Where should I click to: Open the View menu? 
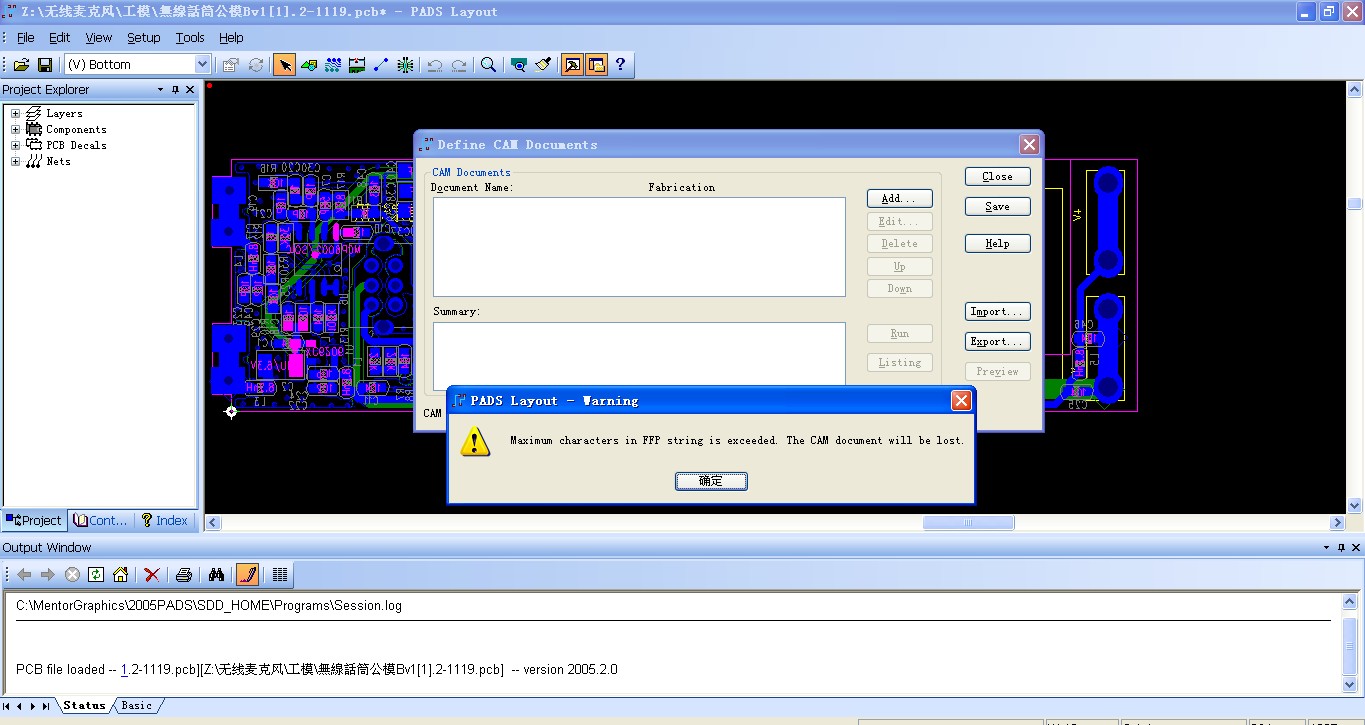click(99, 38)
